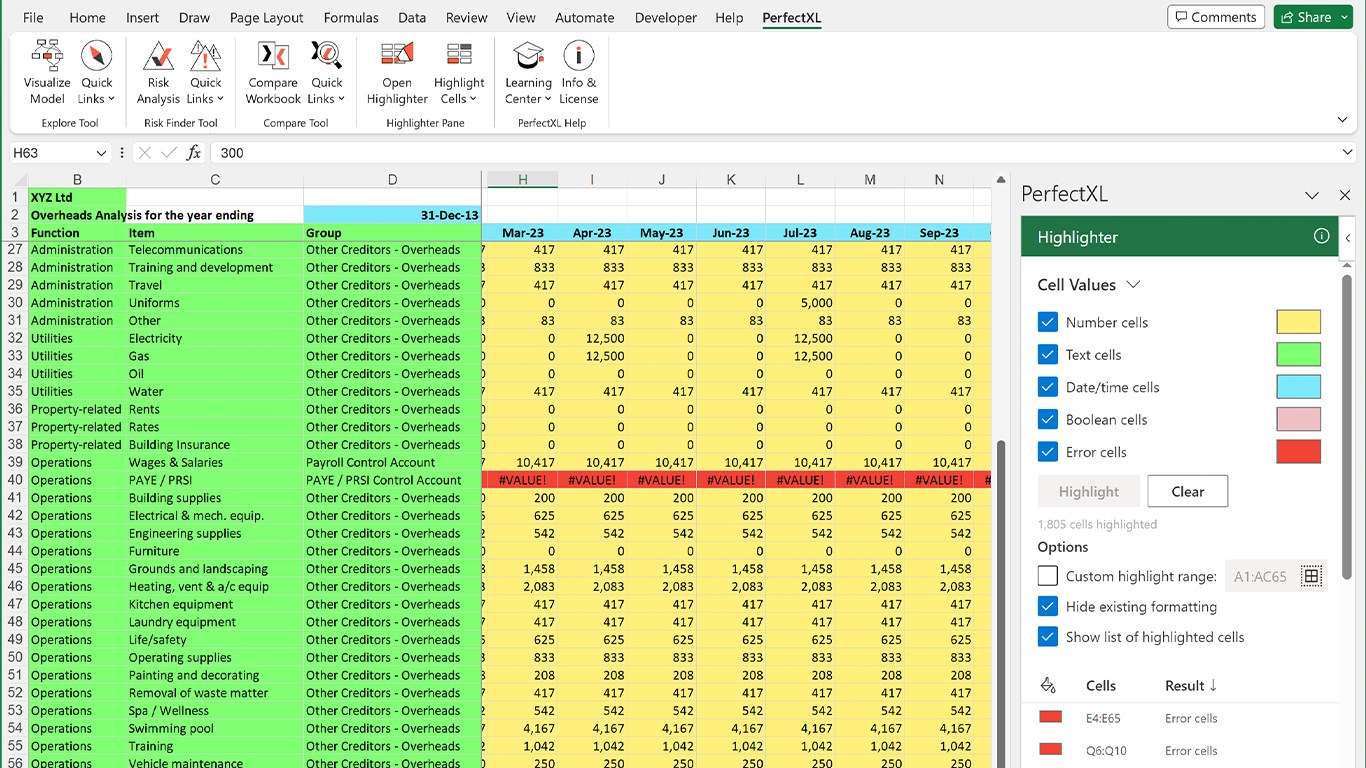Screen dimensions: 1366x768
Task: Click the Custom highlight range field A1:AC65
Action: click(1262, 576)
